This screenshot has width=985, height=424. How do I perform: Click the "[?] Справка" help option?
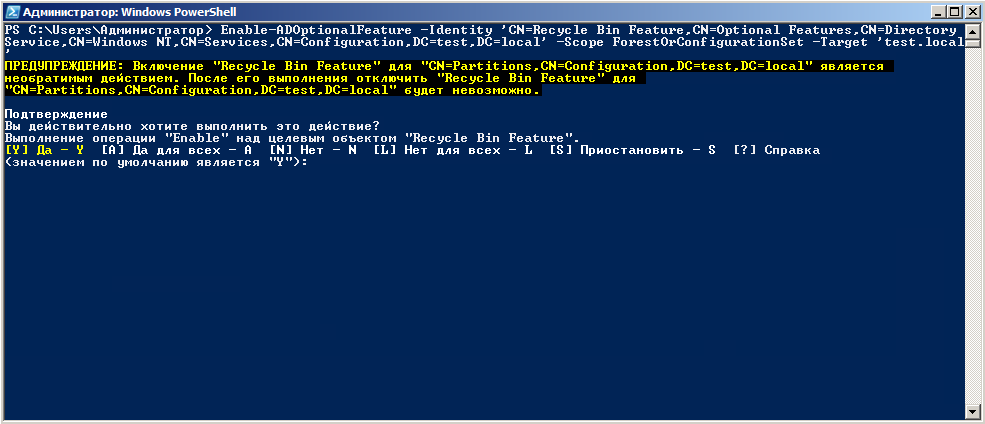(777, 150)
